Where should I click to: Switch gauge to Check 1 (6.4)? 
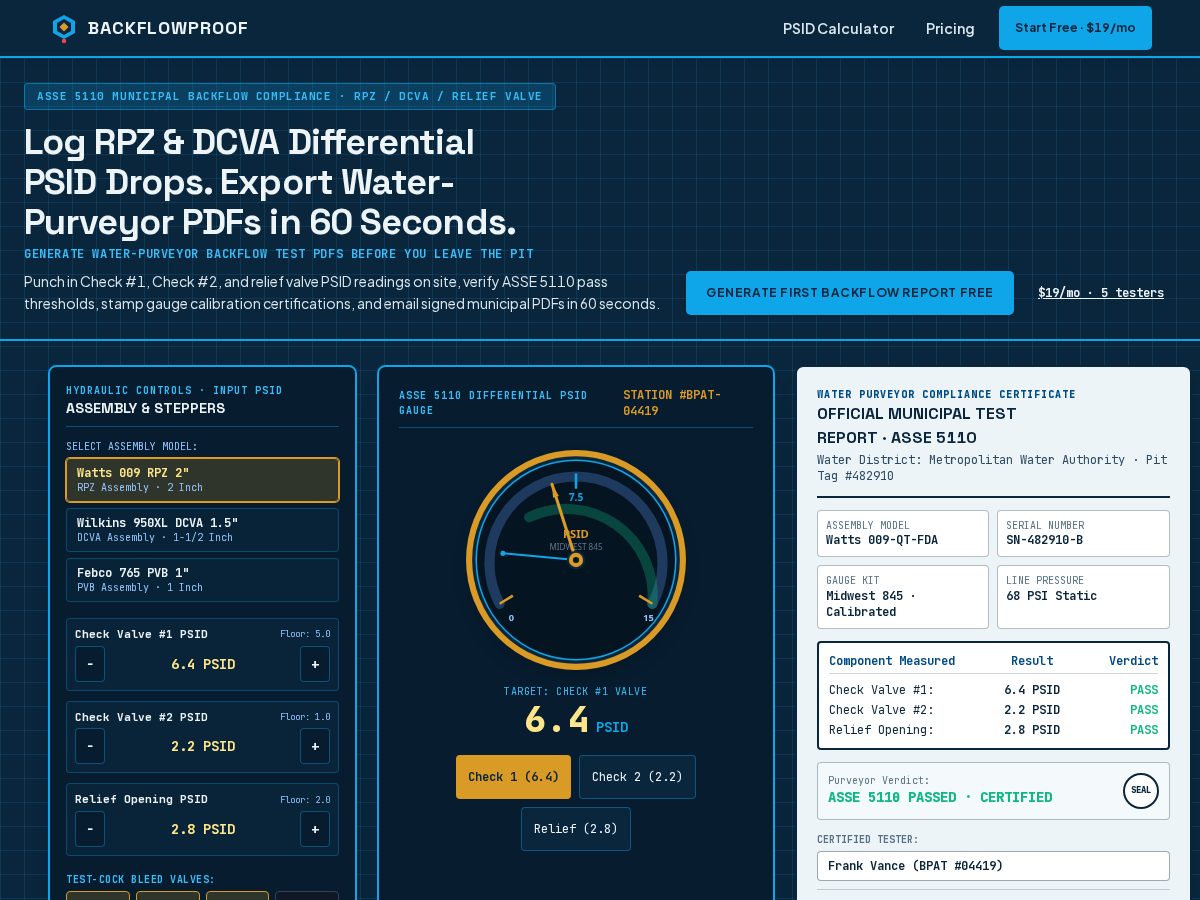[x=513, y=777]
